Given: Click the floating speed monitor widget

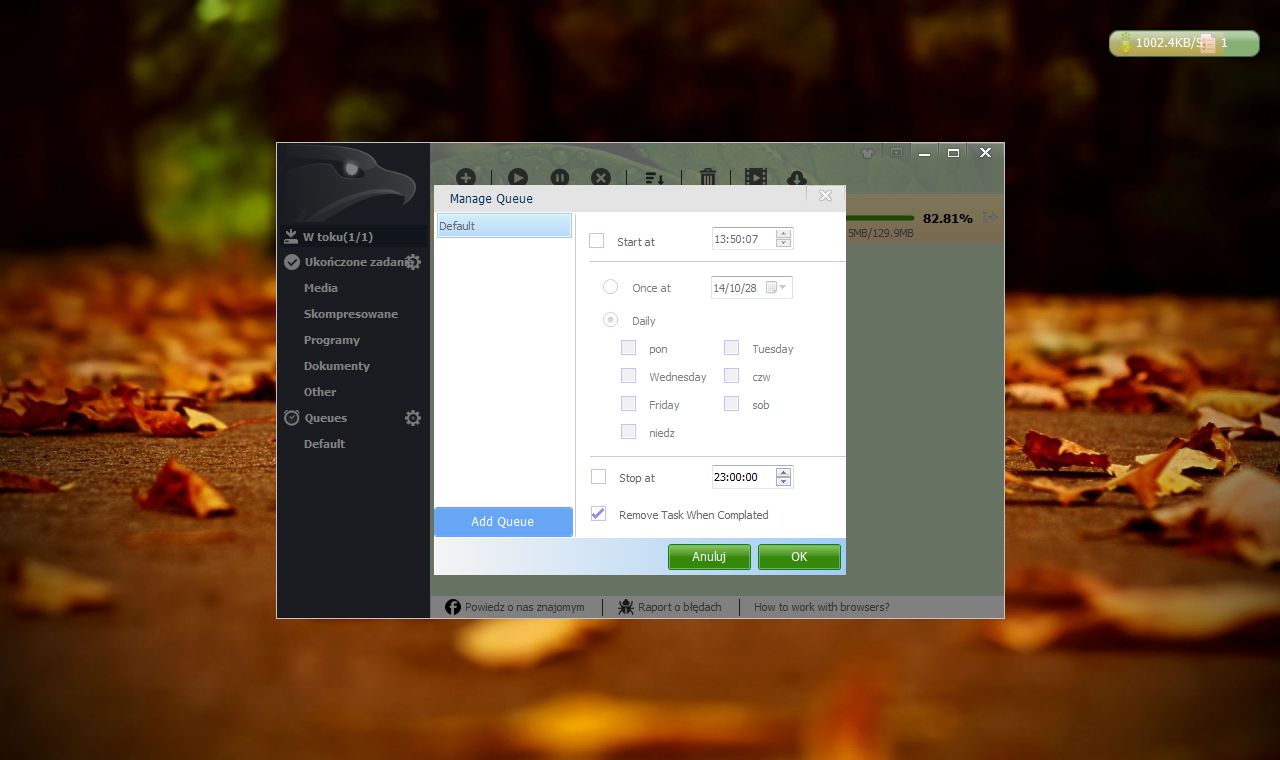Looking at the screenshot, I should tap(1184, 43).
